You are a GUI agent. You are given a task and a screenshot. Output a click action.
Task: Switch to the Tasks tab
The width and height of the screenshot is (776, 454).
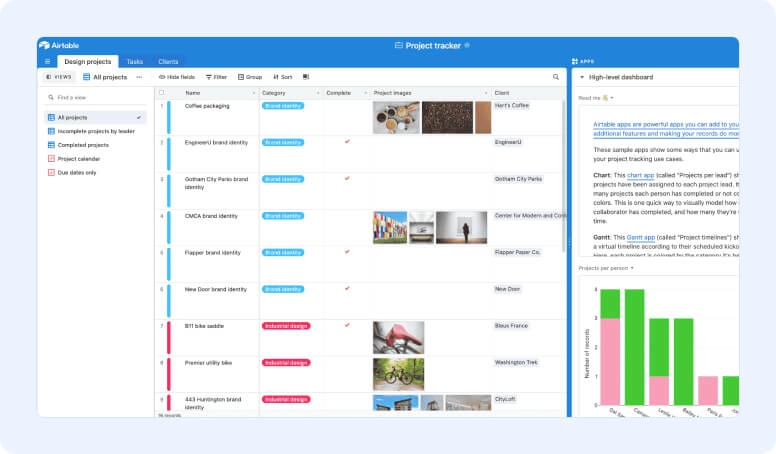[x=134, y=62]
